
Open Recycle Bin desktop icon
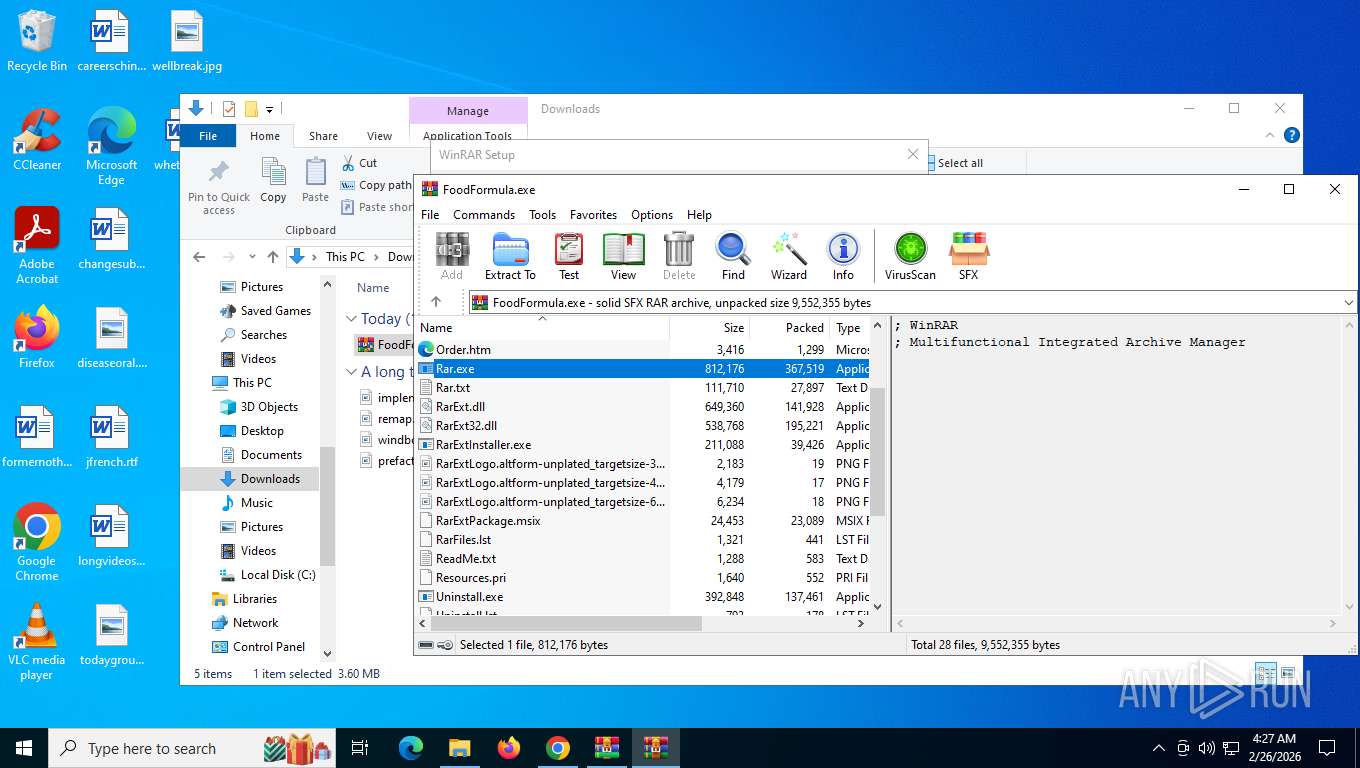[37, 41]
